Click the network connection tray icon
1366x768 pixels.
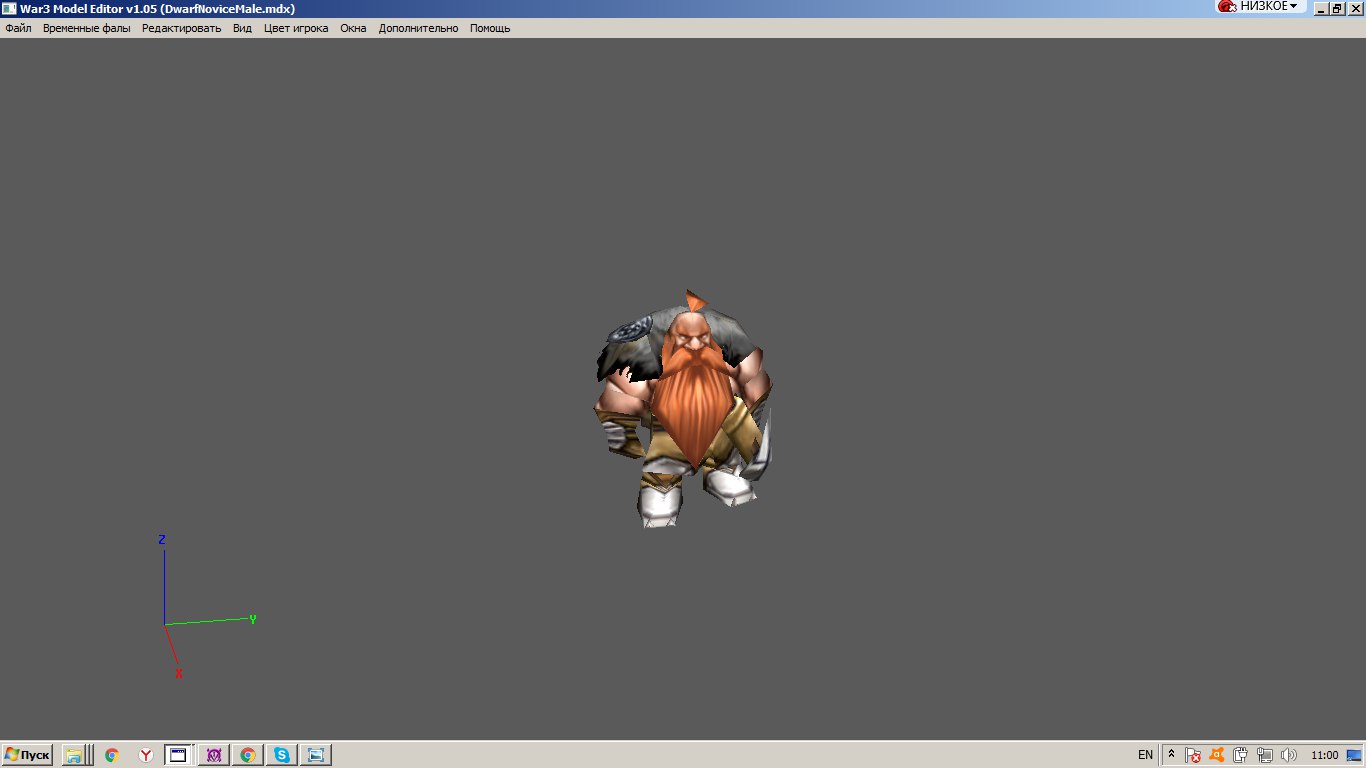click(1265, 755)
